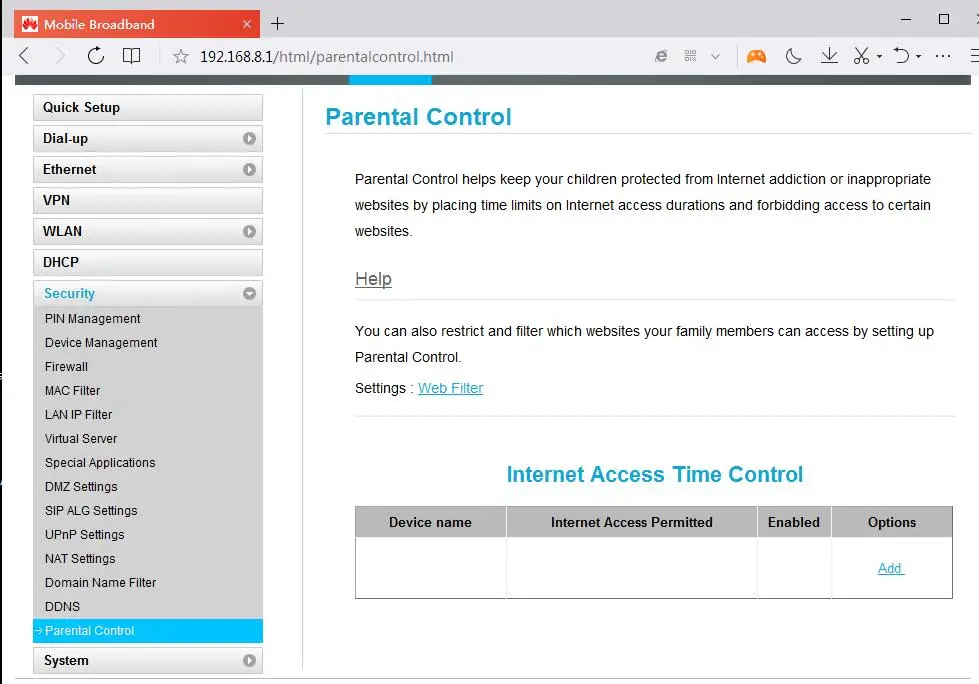Viewport: 979px width, 684px height.
Task: Expand the WLAN menu section
Action: pyautogui.click(x=148, y=232)
